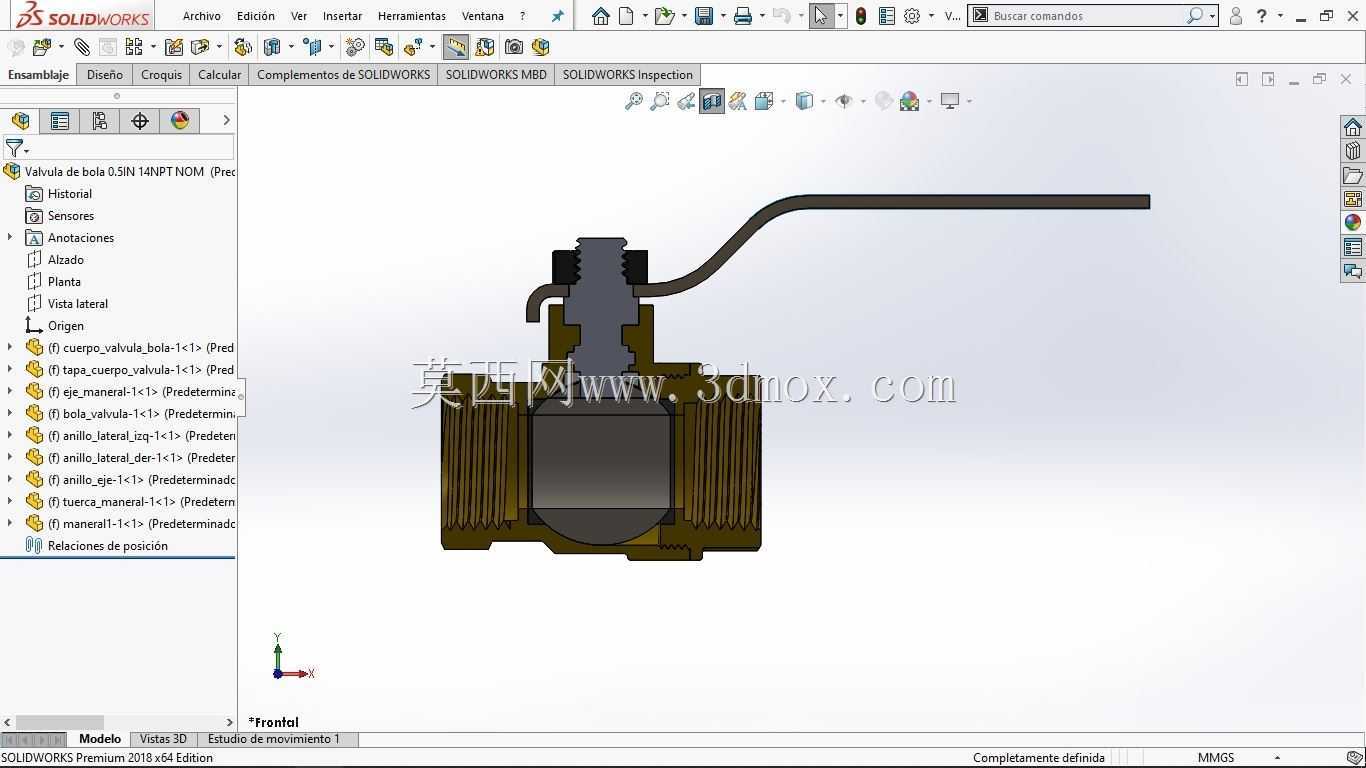Viewport: 1366px width, 768px height.
Task: Open Bill of Materials icon
Action: [x=384, y=47]
